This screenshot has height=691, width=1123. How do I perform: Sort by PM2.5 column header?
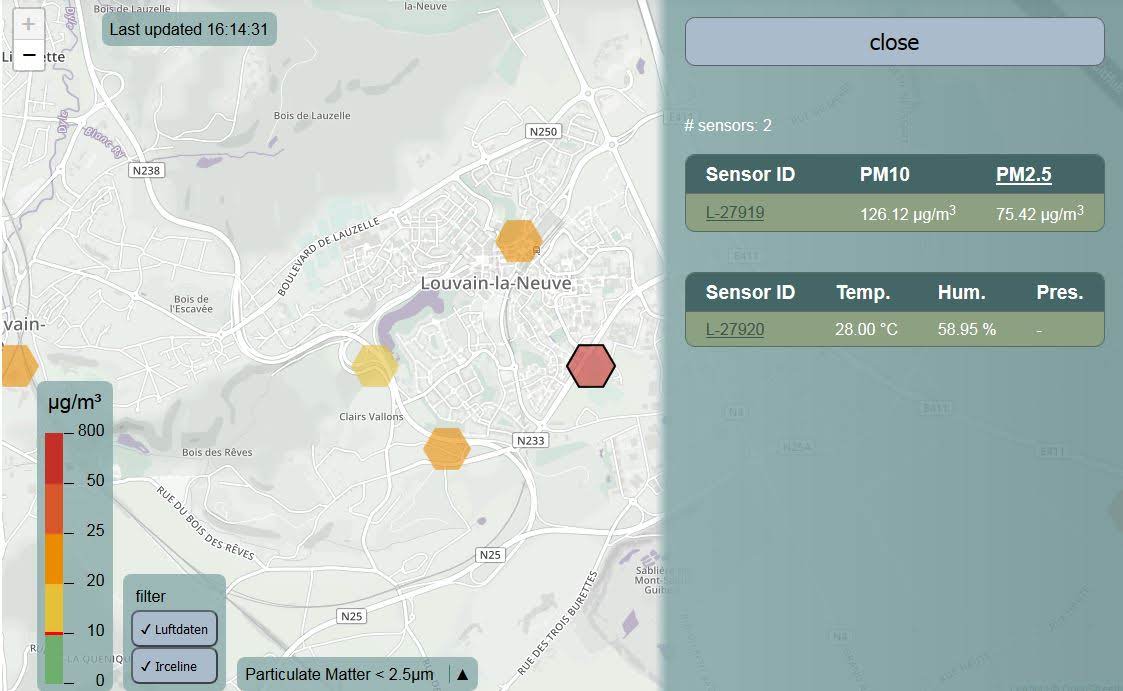pyautogui.click(x=1023, y=175)
